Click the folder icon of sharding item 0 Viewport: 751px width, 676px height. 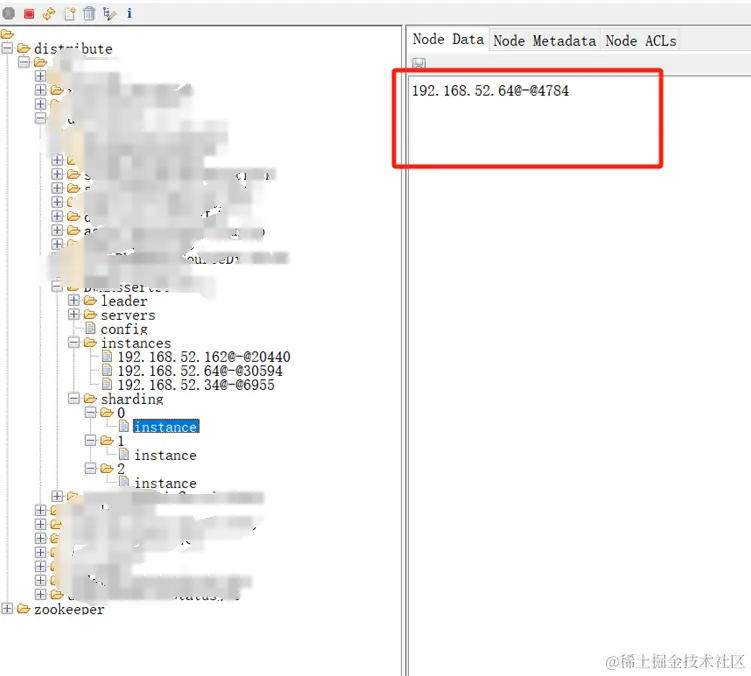tap(107, 412)
